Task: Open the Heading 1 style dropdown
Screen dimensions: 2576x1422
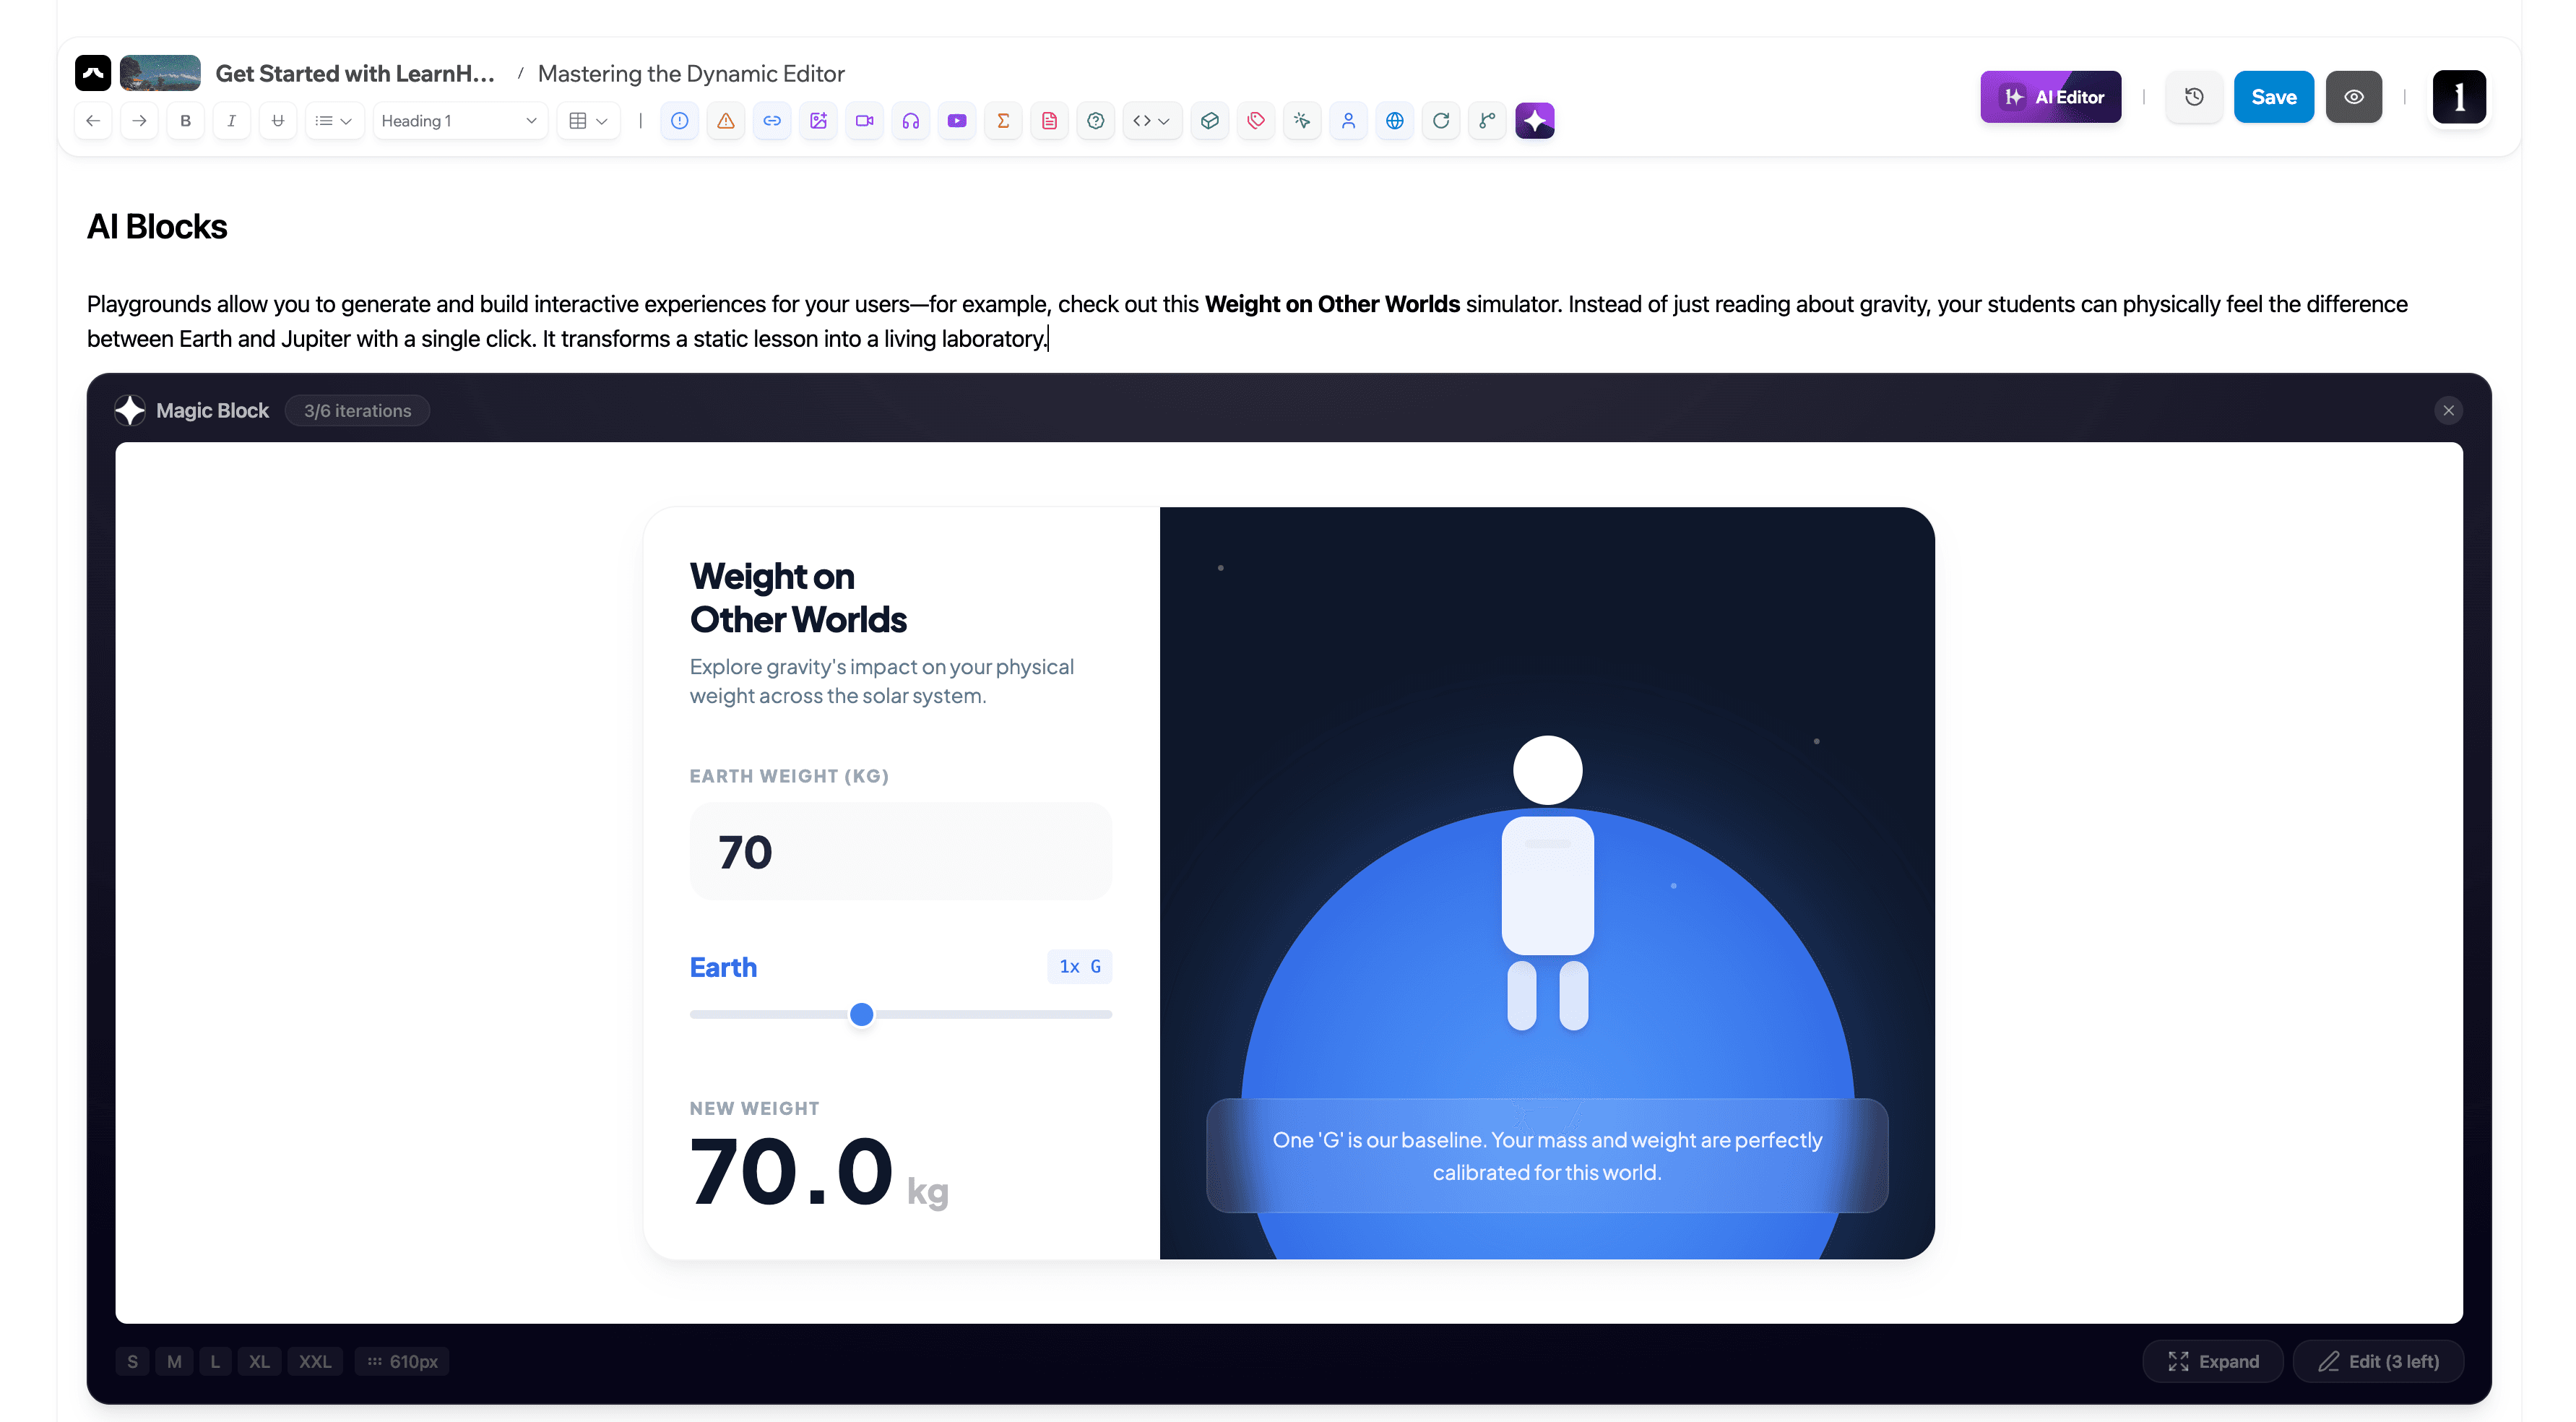Action: click(459, 120)
